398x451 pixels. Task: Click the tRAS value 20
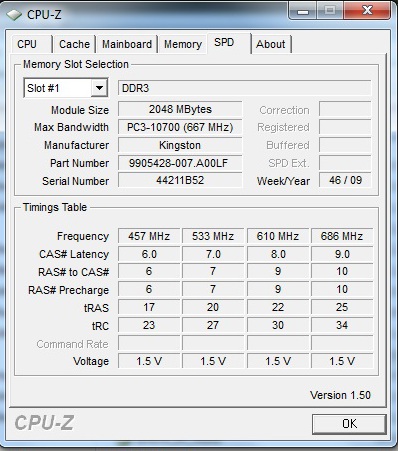(x=213, y=307)
